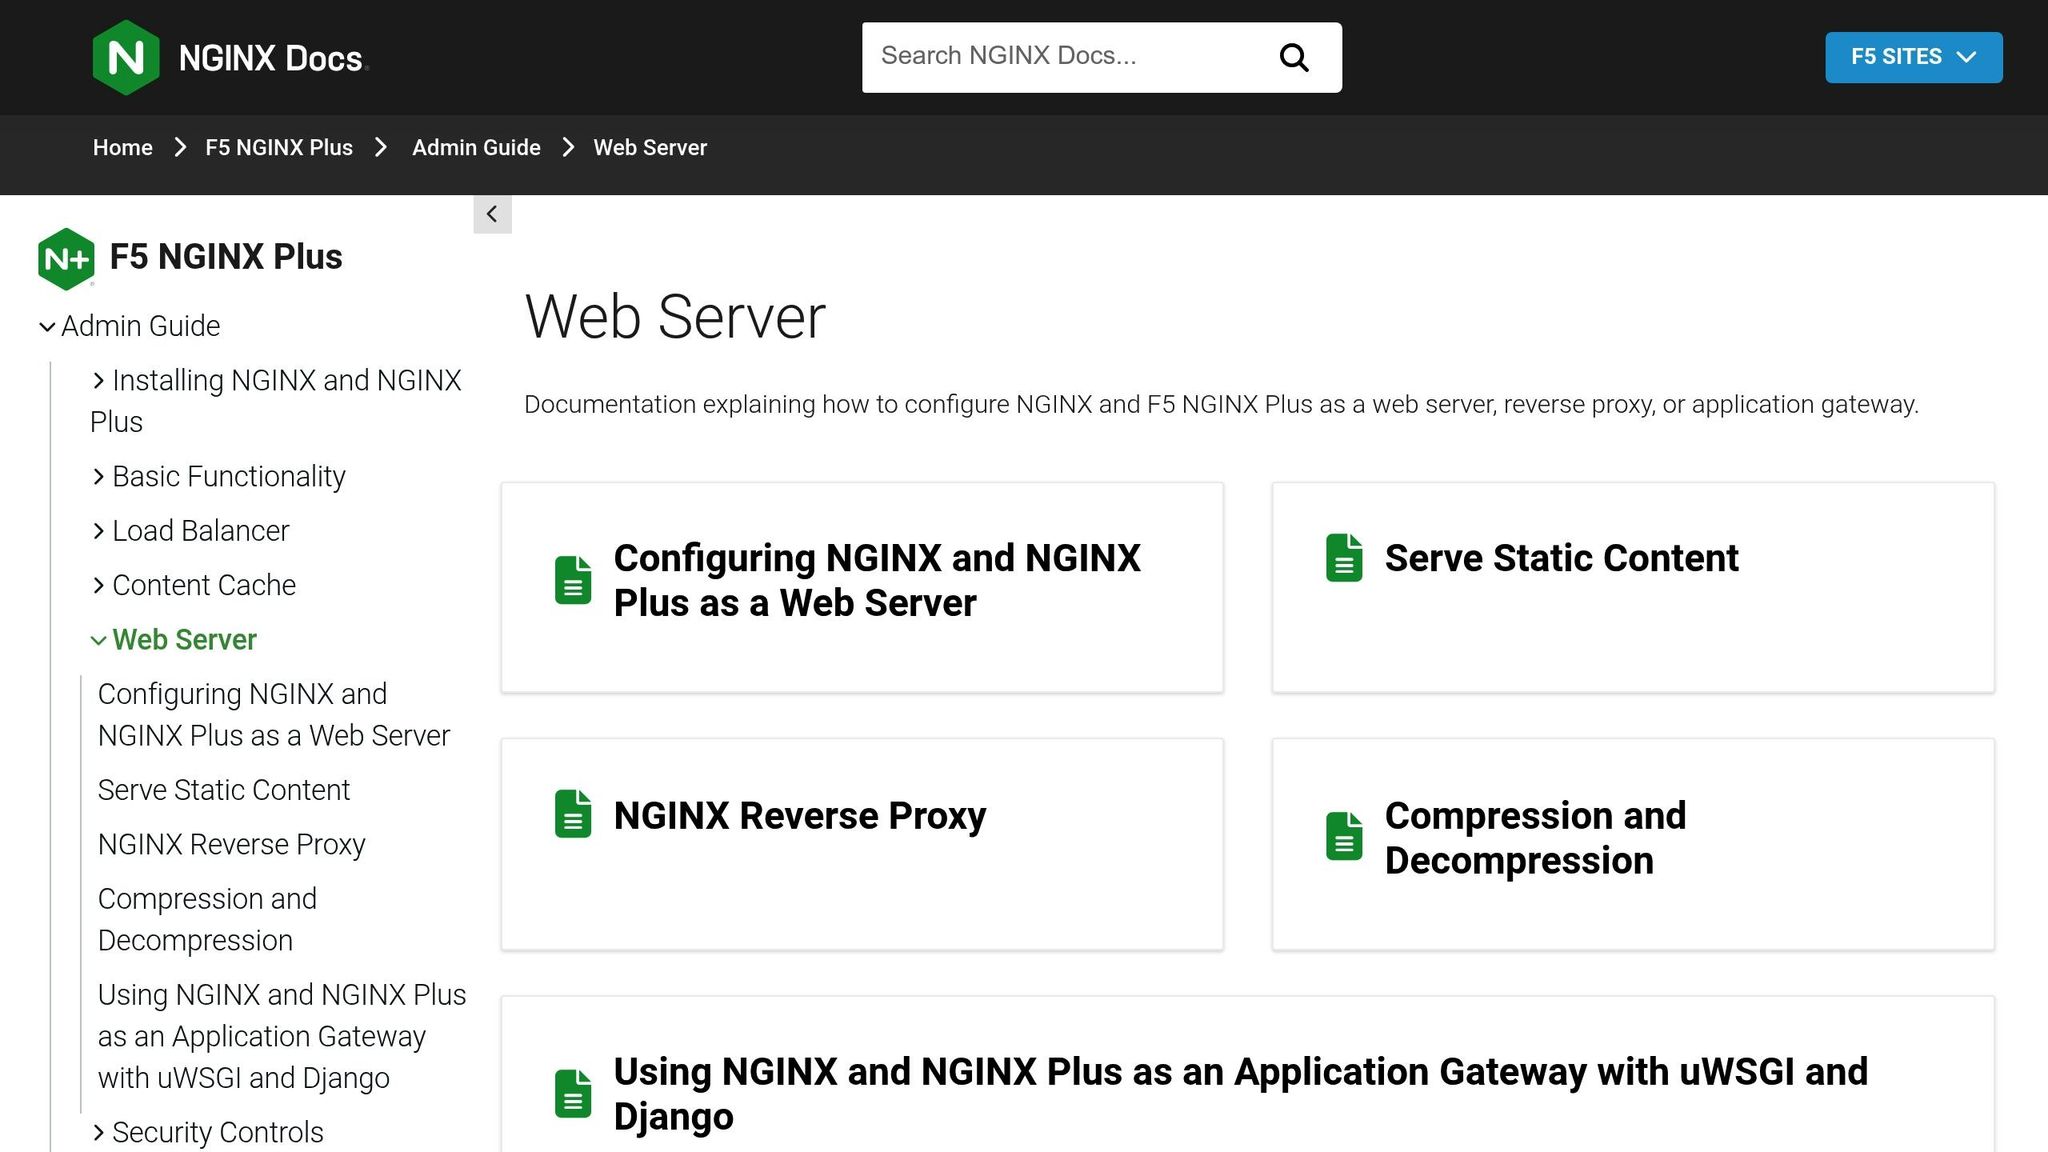Open NGINX Reverse Proxy card title

point(800,816)
